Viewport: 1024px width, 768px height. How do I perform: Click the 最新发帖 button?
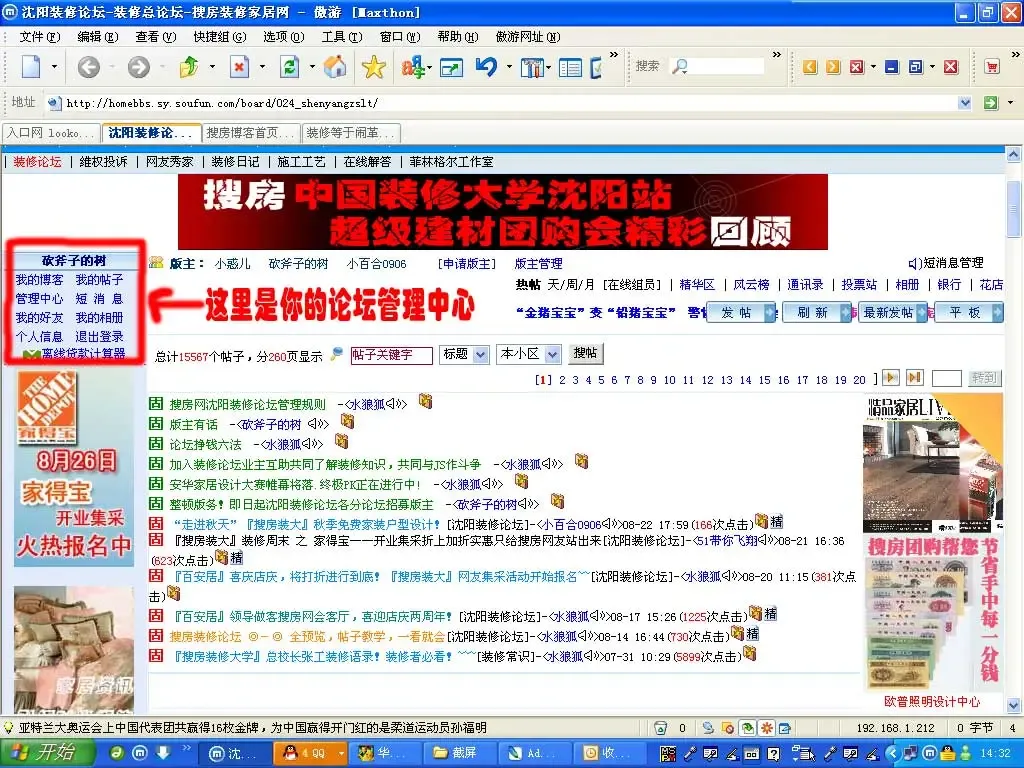[893, 313]
